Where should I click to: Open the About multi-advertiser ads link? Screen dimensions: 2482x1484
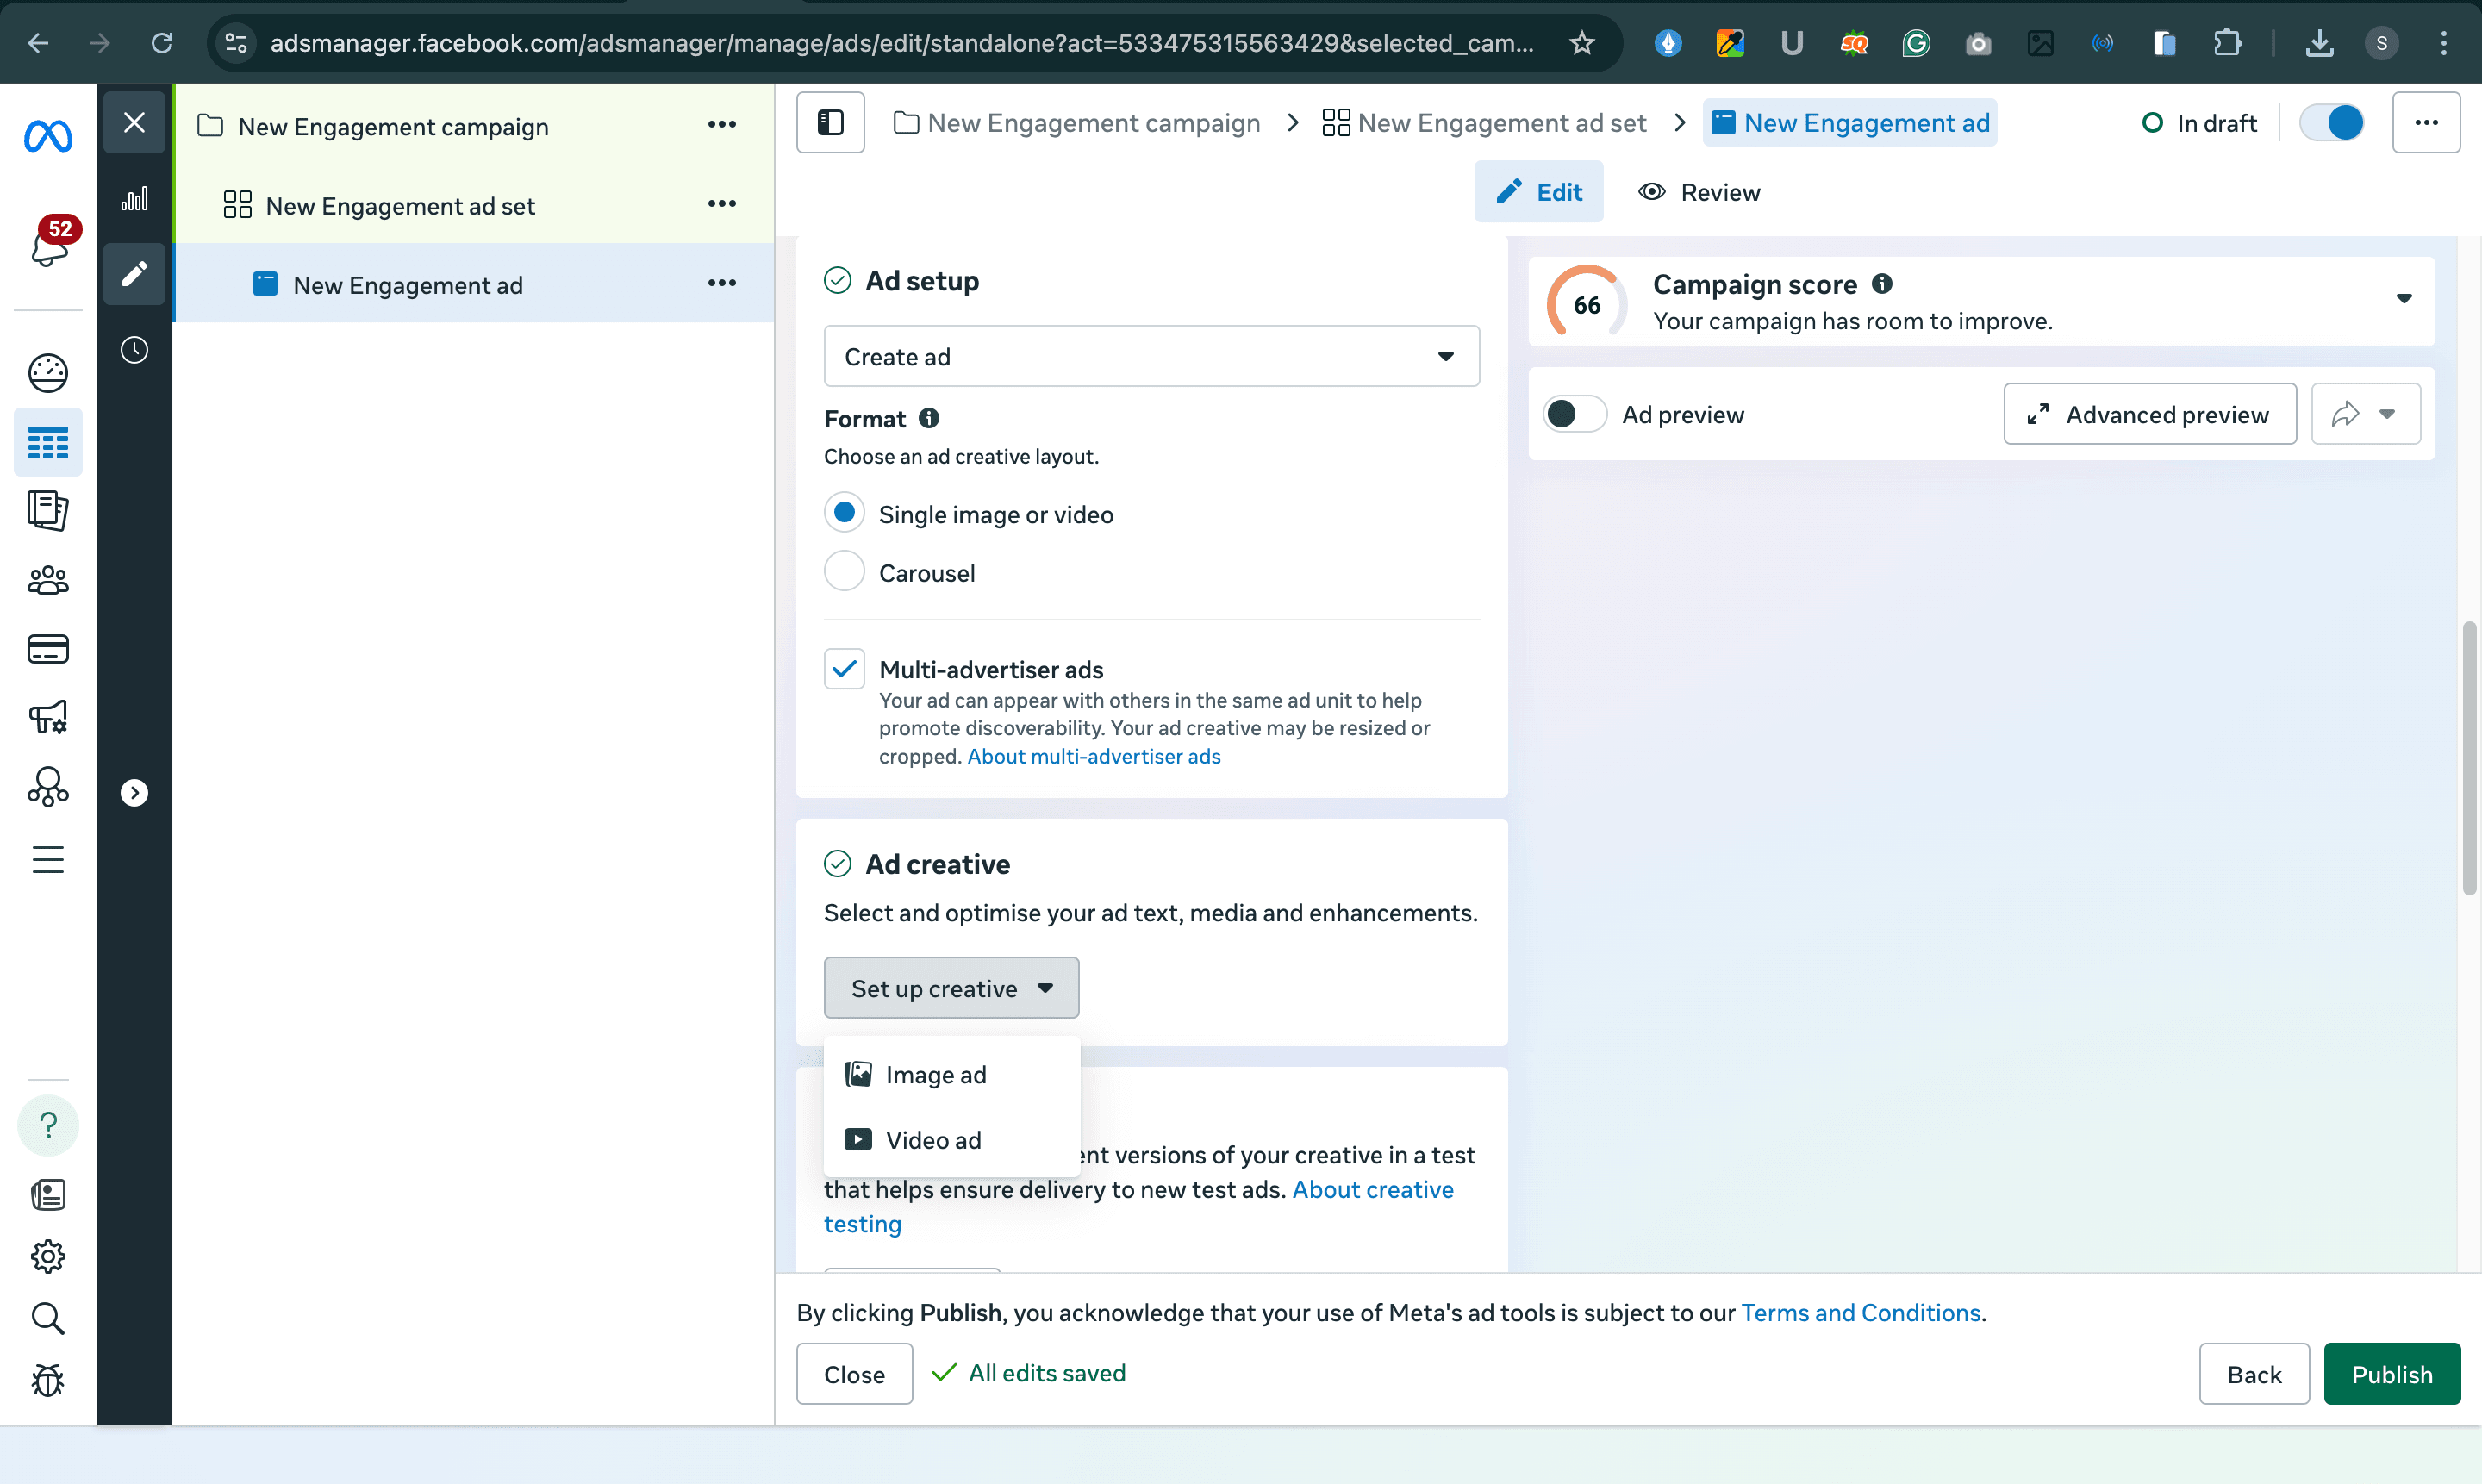[x=1093, y=756]
